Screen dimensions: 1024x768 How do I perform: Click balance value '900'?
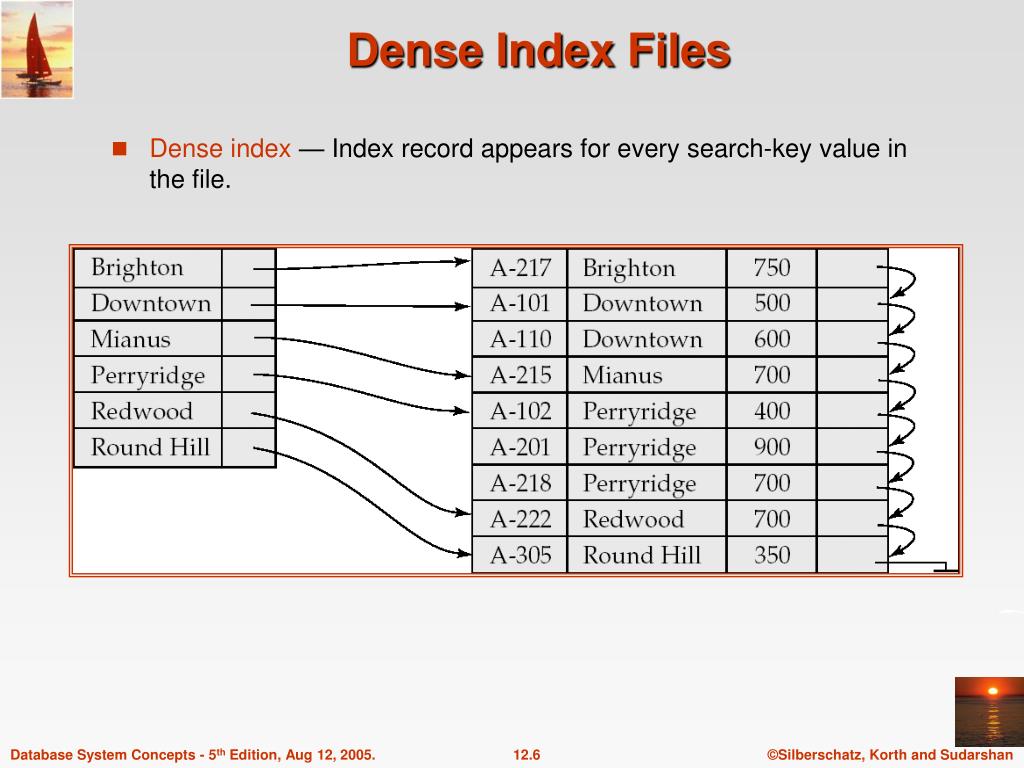coord(772,447)
